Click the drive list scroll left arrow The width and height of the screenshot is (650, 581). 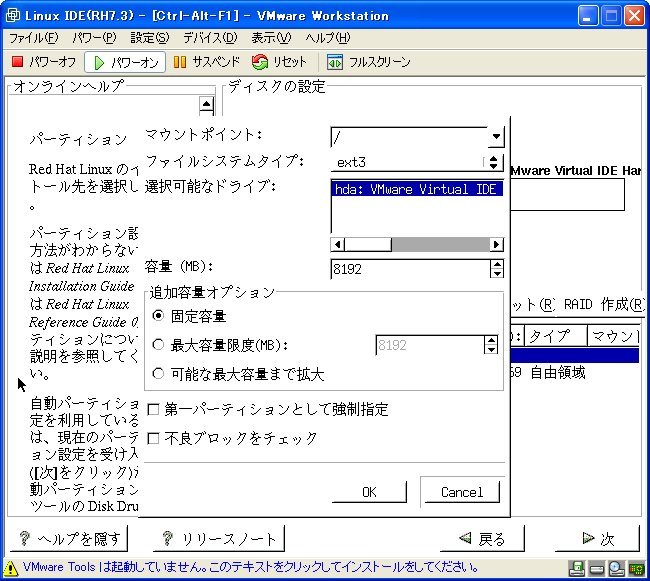(x=338, y=245)
